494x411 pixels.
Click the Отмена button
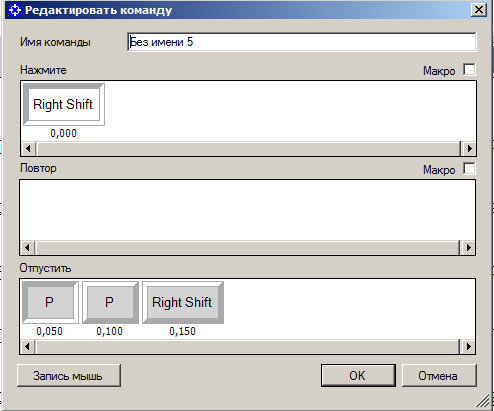pyautogui.click(x=439, y=376)
